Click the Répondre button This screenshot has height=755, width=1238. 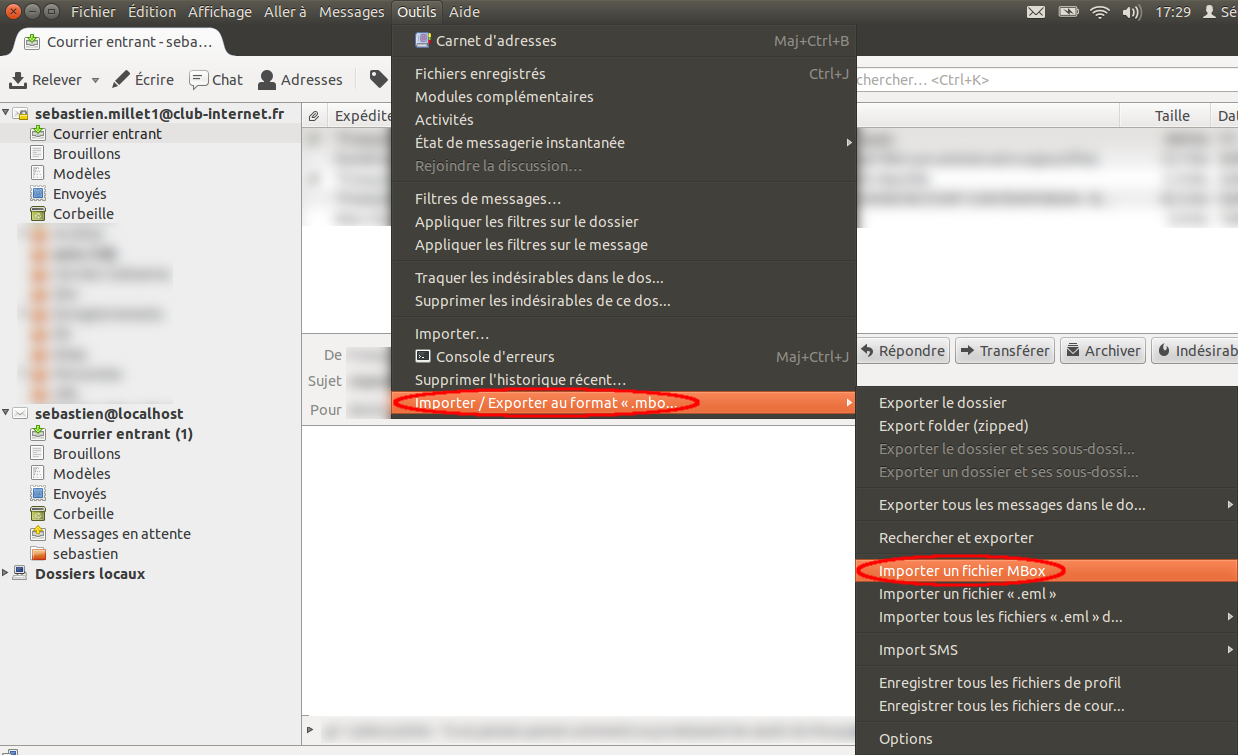click(x=903, y=350)
